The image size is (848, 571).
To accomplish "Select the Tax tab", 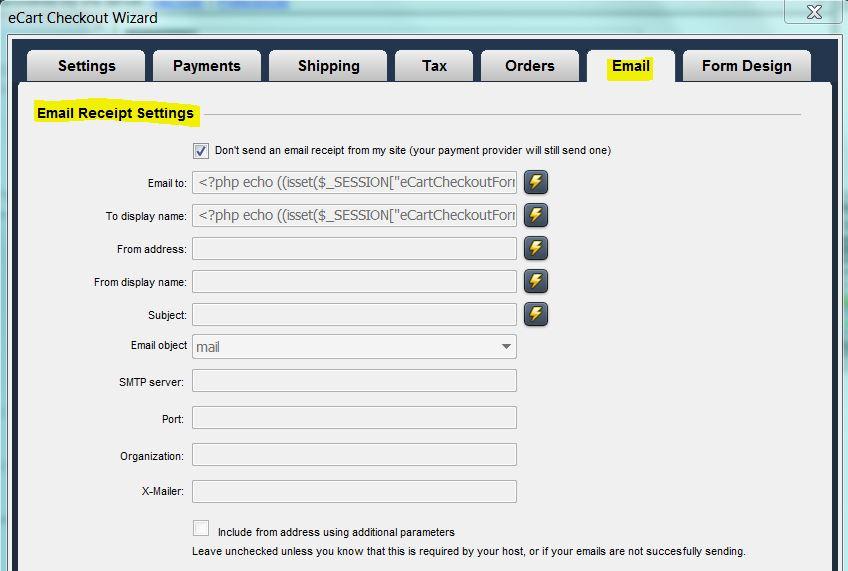I will point(434,66).
